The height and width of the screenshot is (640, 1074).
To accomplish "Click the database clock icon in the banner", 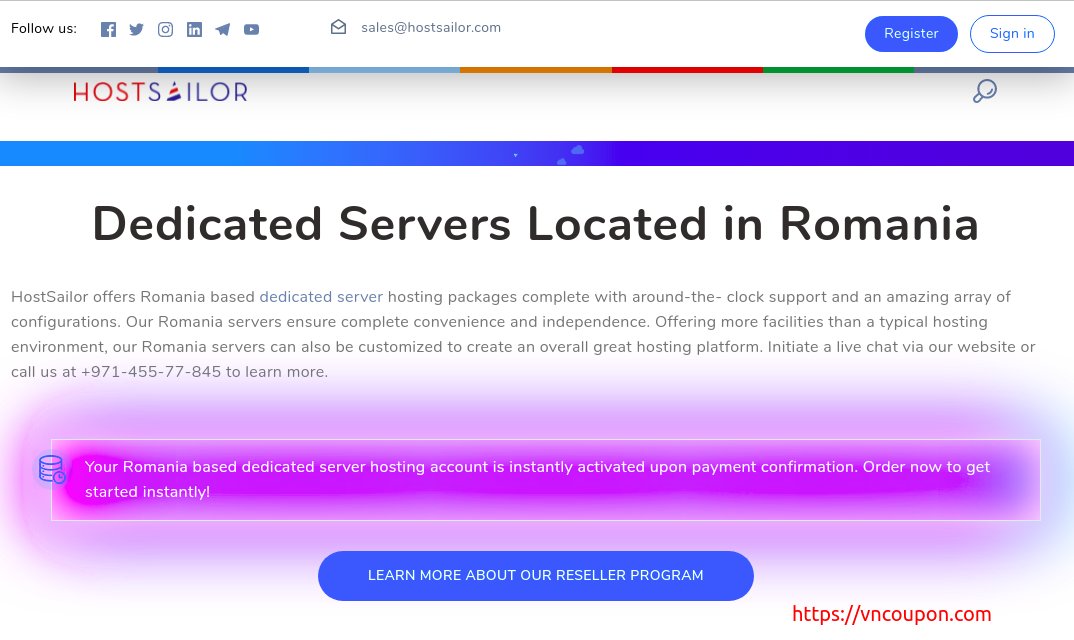I will (x=52, y=470).
